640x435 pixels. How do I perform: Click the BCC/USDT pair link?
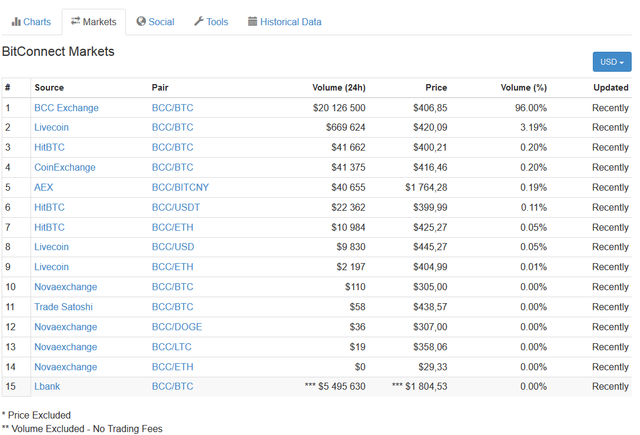pos(176,207)
